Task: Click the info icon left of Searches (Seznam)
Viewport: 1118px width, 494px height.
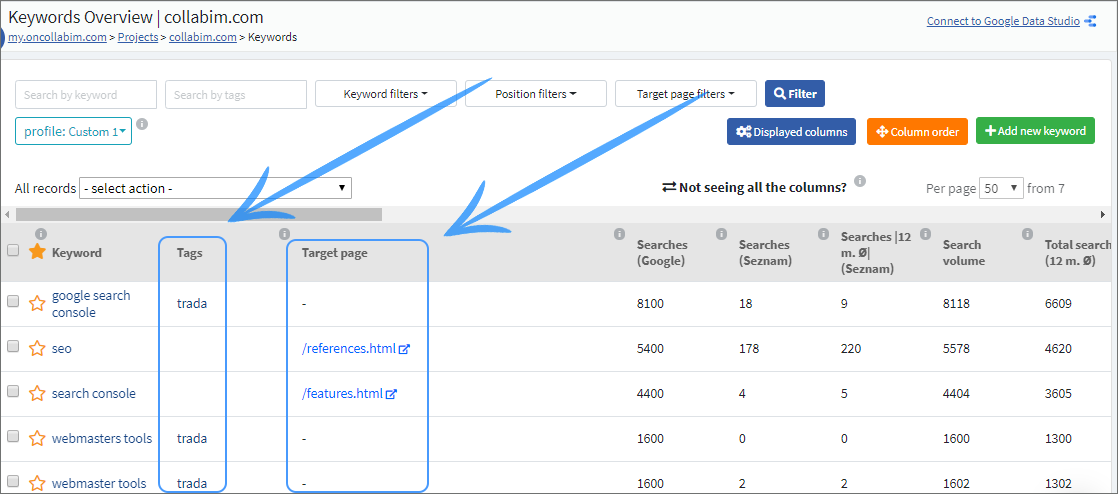Action: pyautogui.click(x=722, y=233)
